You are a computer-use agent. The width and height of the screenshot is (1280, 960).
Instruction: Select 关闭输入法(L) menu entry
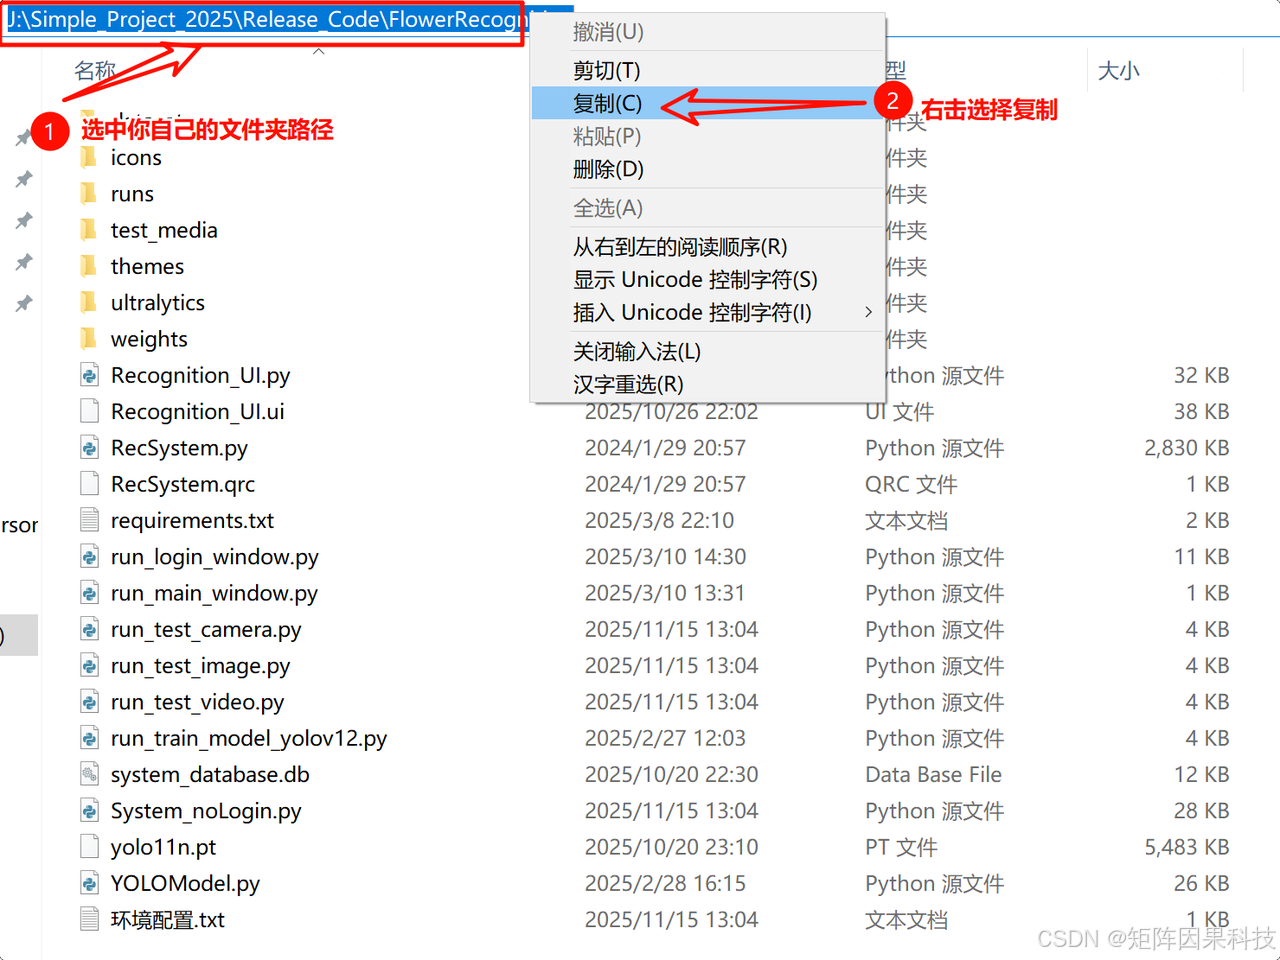[x=708, y=351]
